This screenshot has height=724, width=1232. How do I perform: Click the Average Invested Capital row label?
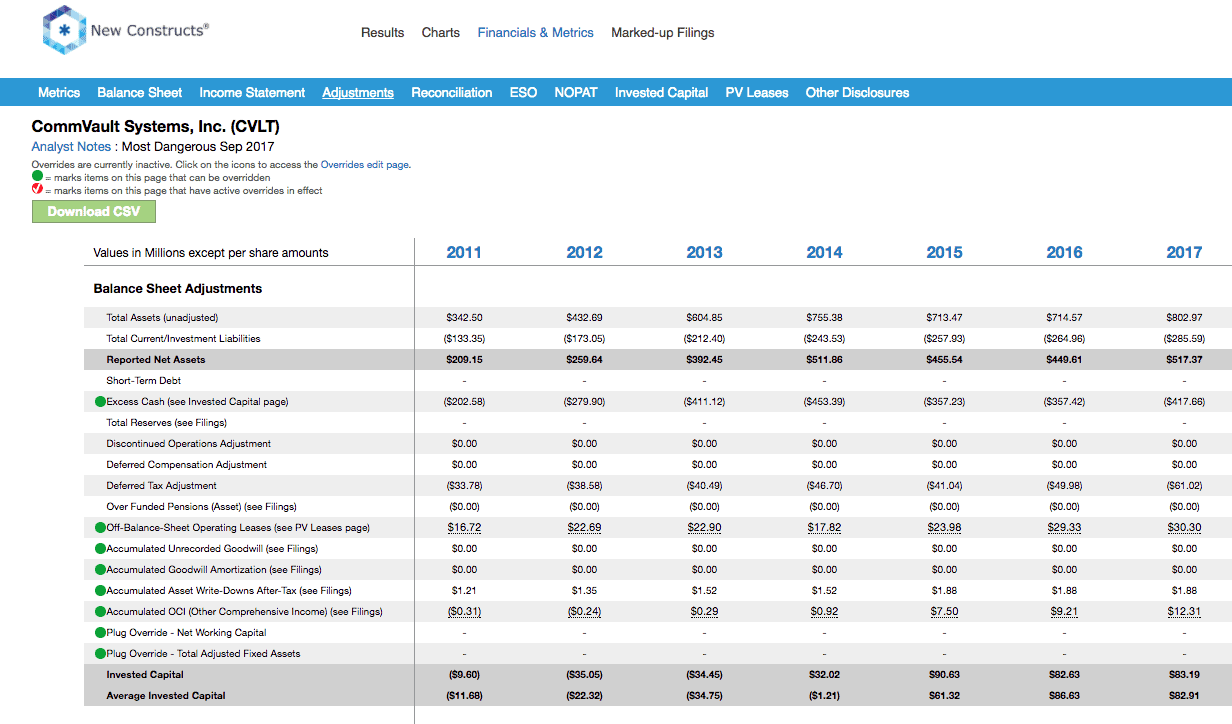(166, 696)
